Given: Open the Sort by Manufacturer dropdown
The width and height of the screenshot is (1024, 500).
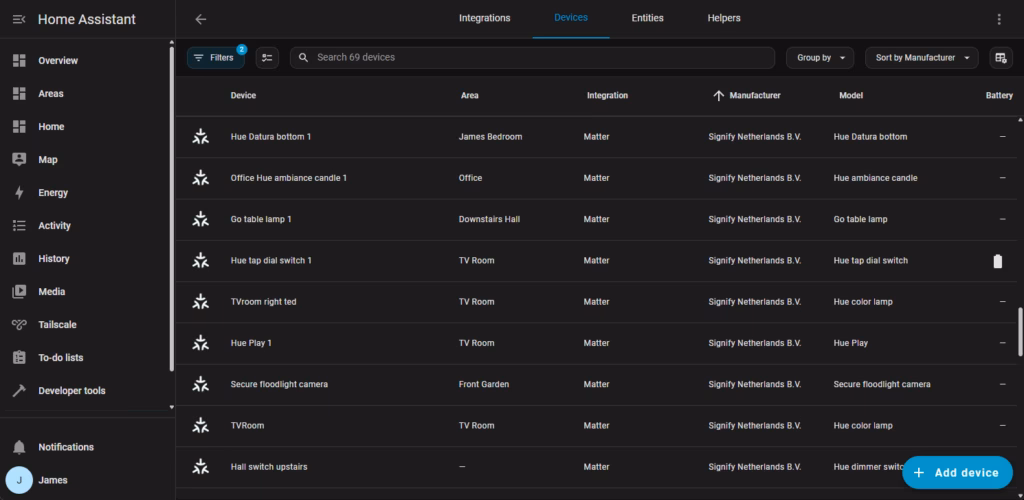Looking at the screenshot, I should (x=921, y=58).
